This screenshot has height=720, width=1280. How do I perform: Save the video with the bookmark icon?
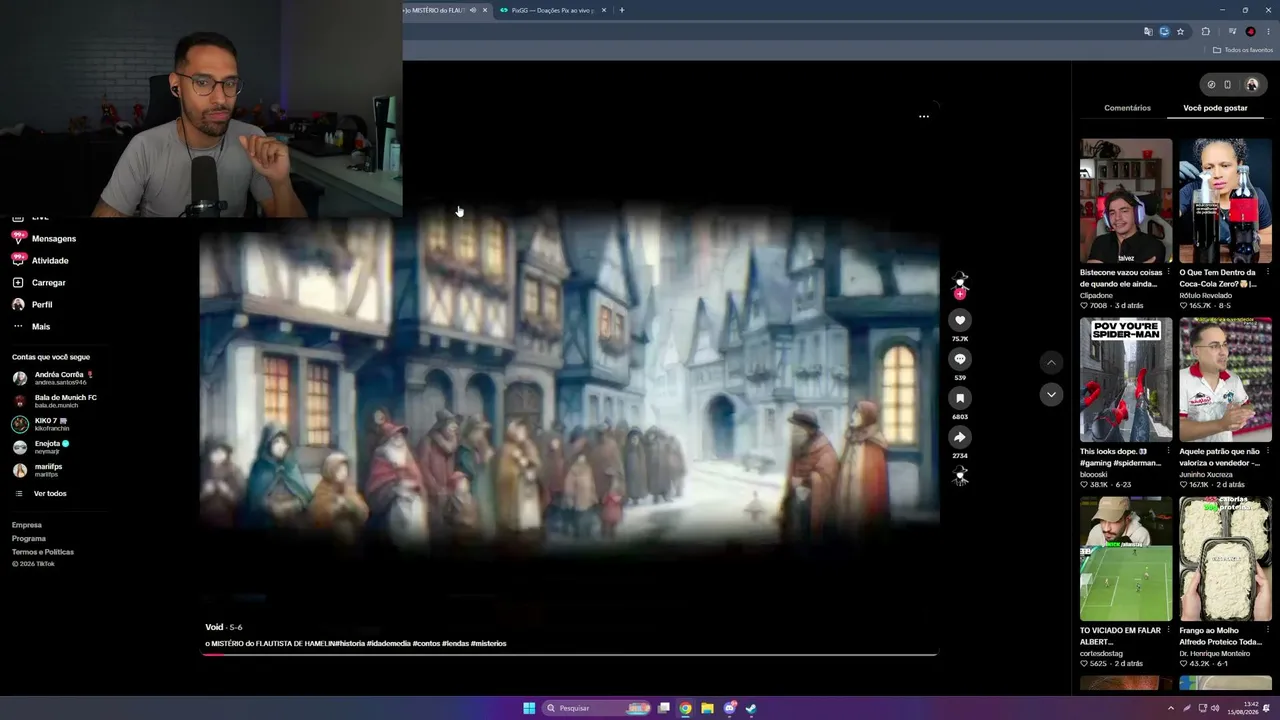[x=960, y=398]
